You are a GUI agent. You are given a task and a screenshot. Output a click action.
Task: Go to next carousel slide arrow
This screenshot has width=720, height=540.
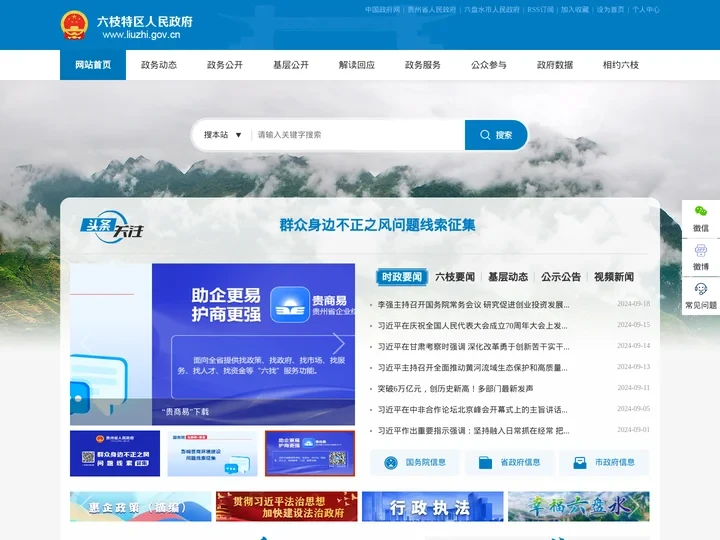339,343
